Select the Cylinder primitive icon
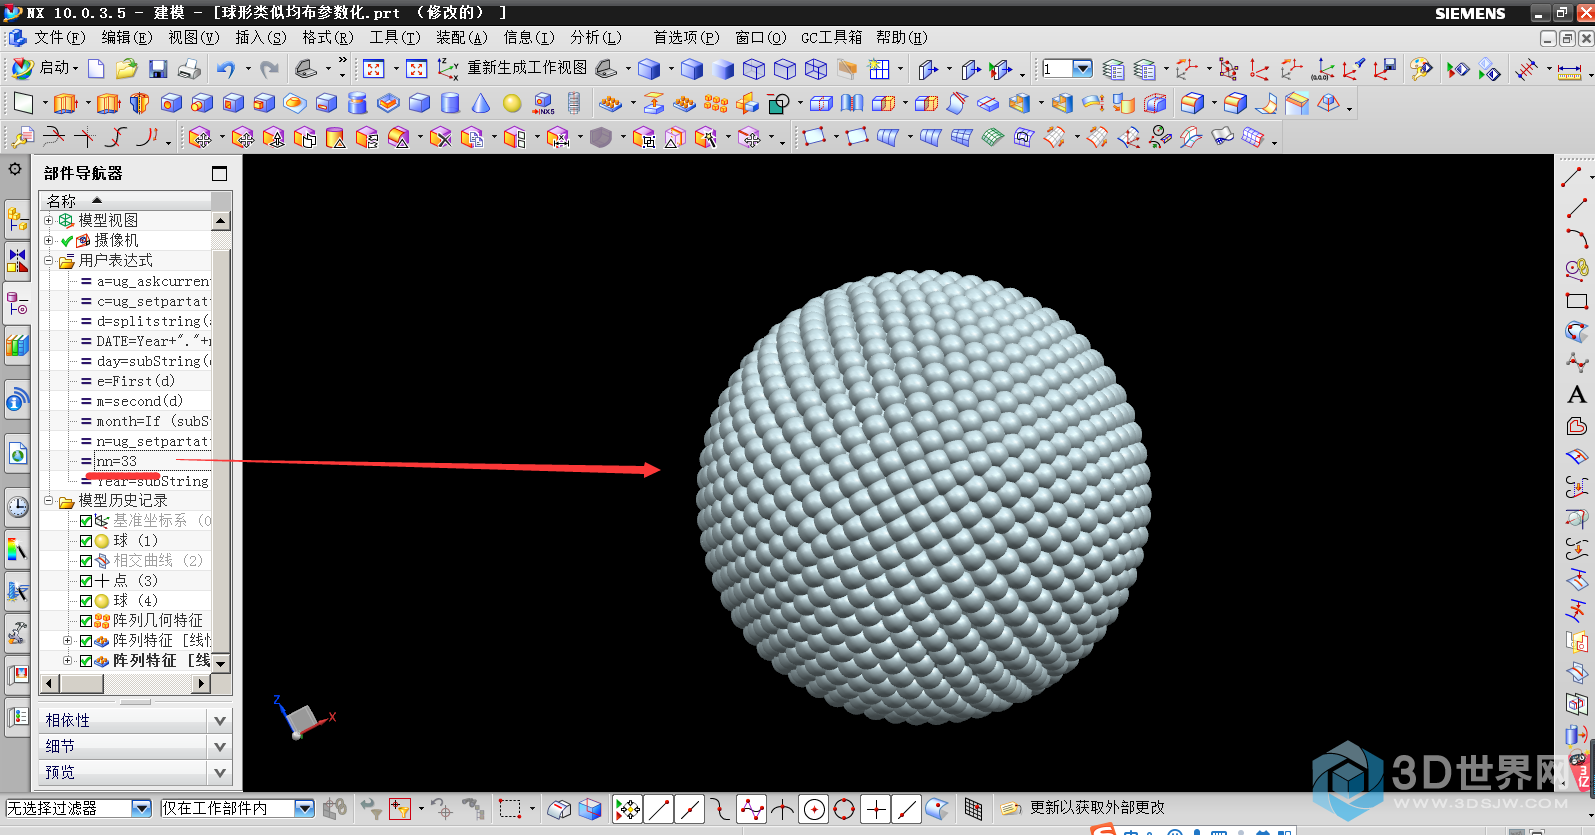Viewport: 1595px width, 835px height. [450, 103]
